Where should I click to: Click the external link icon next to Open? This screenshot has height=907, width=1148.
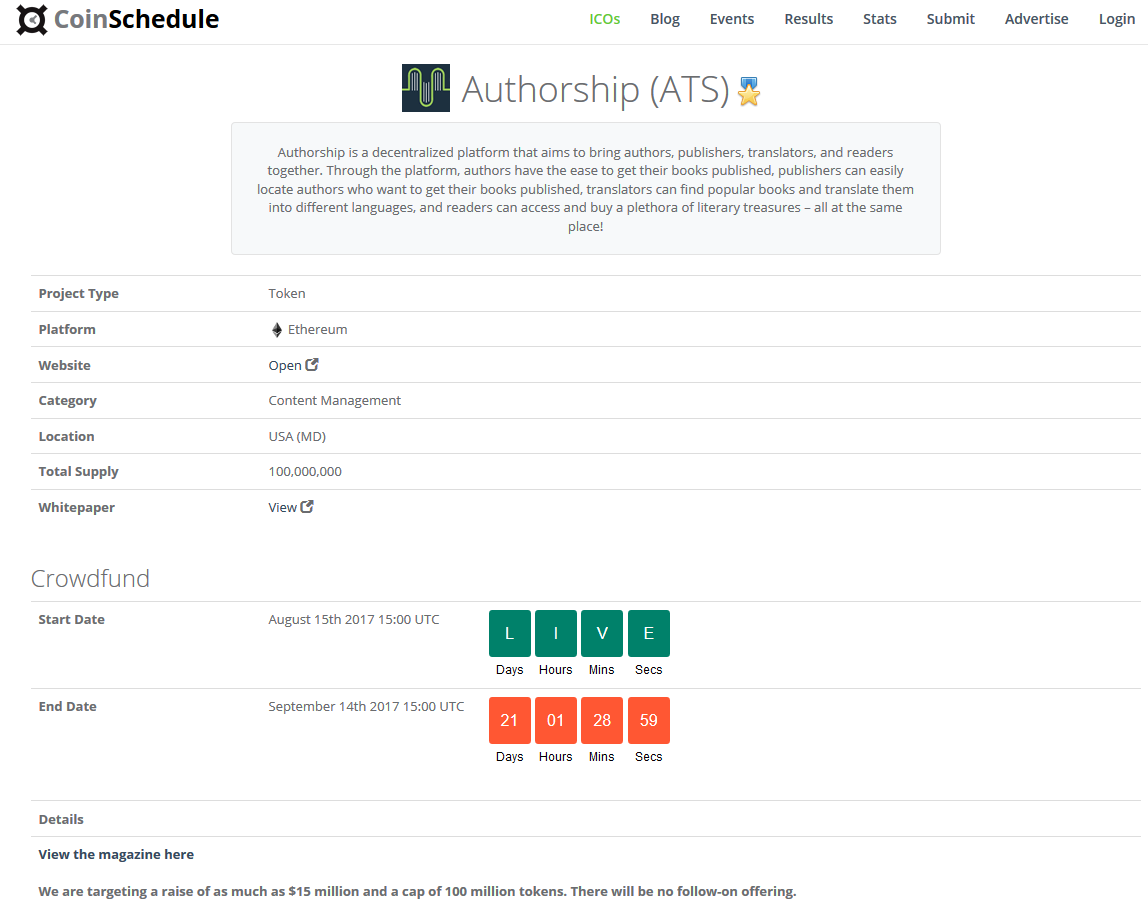312,365
